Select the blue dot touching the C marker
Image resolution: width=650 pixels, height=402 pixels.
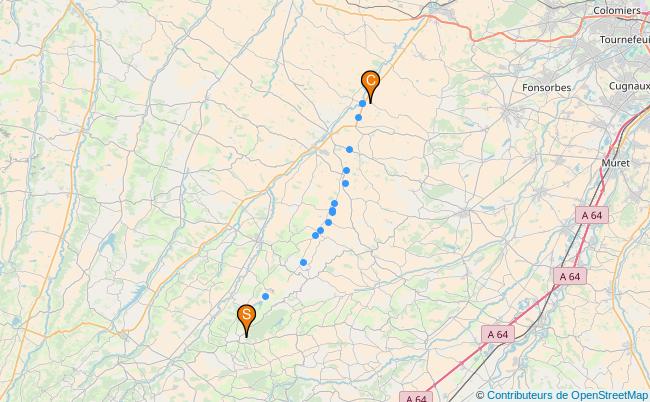point(362,103)
